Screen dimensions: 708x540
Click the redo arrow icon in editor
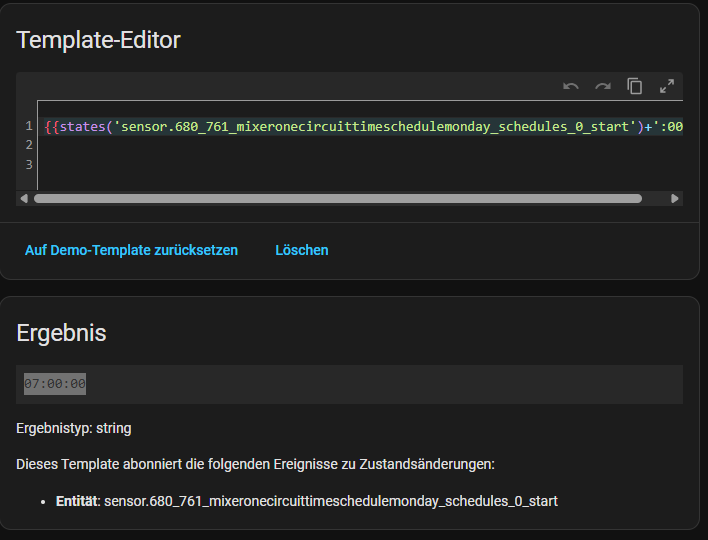(603, 87)
